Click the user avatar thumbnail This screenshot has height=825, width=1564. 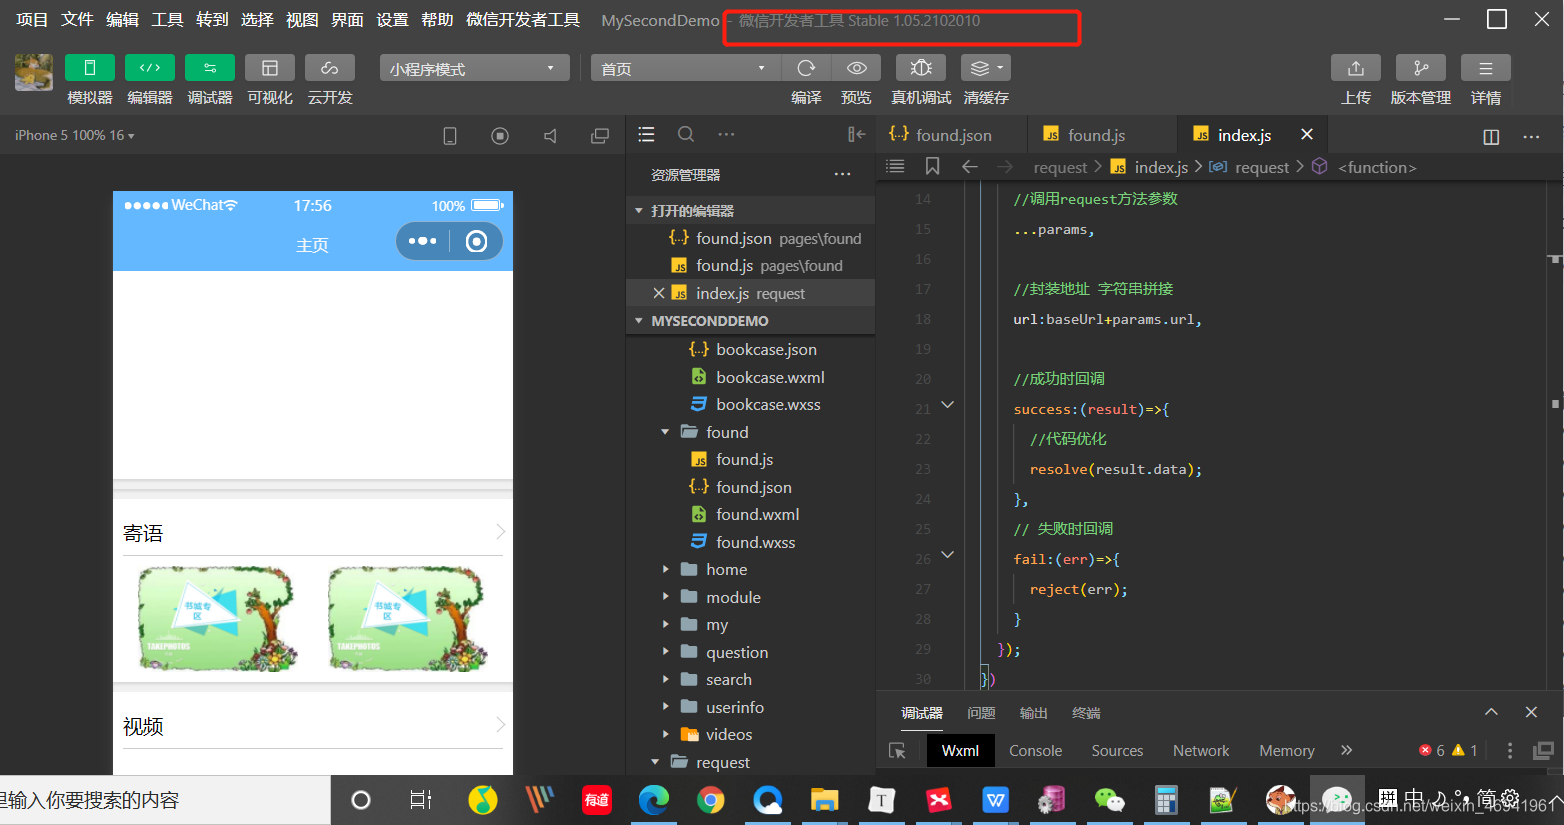click(x=34, y=72)
